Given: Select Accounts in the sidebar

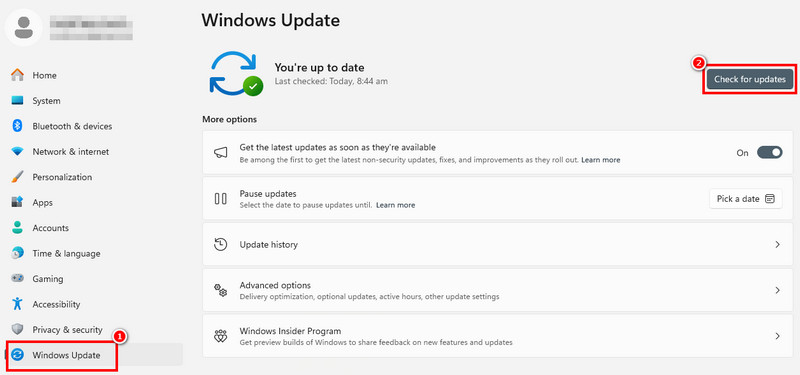Looking at the screenshot, I should click(51, 228).
